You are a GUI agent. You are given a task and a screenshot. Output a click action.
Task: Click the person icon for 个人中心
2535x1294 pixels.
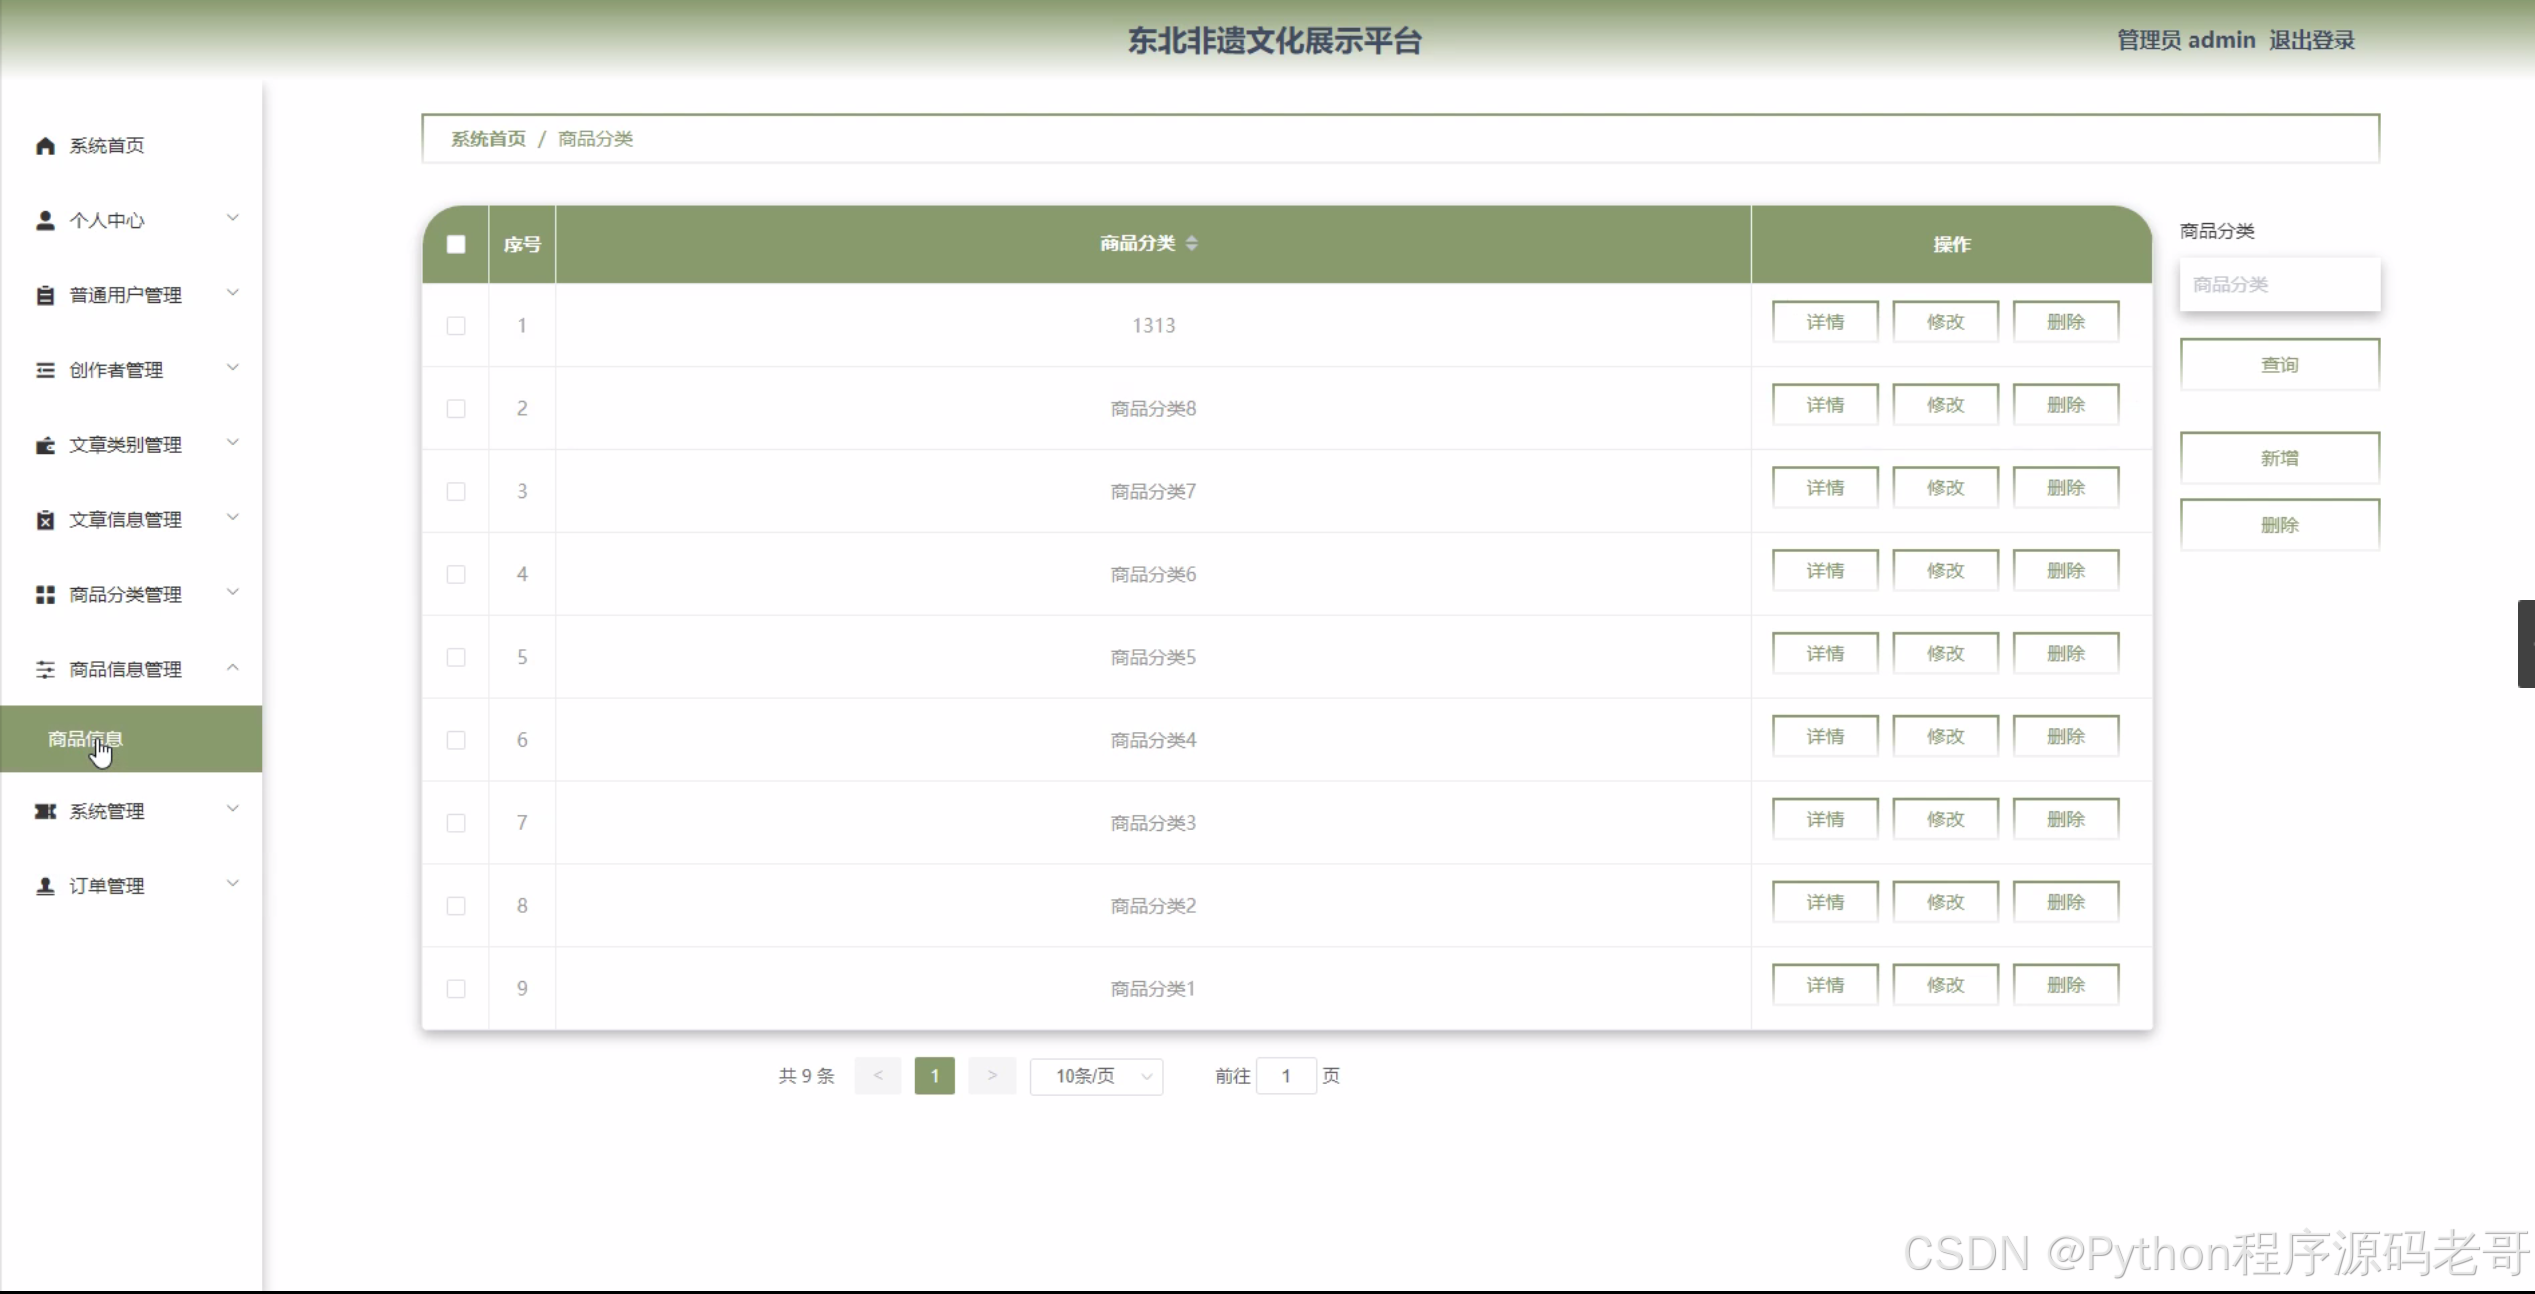pos(45,221)
